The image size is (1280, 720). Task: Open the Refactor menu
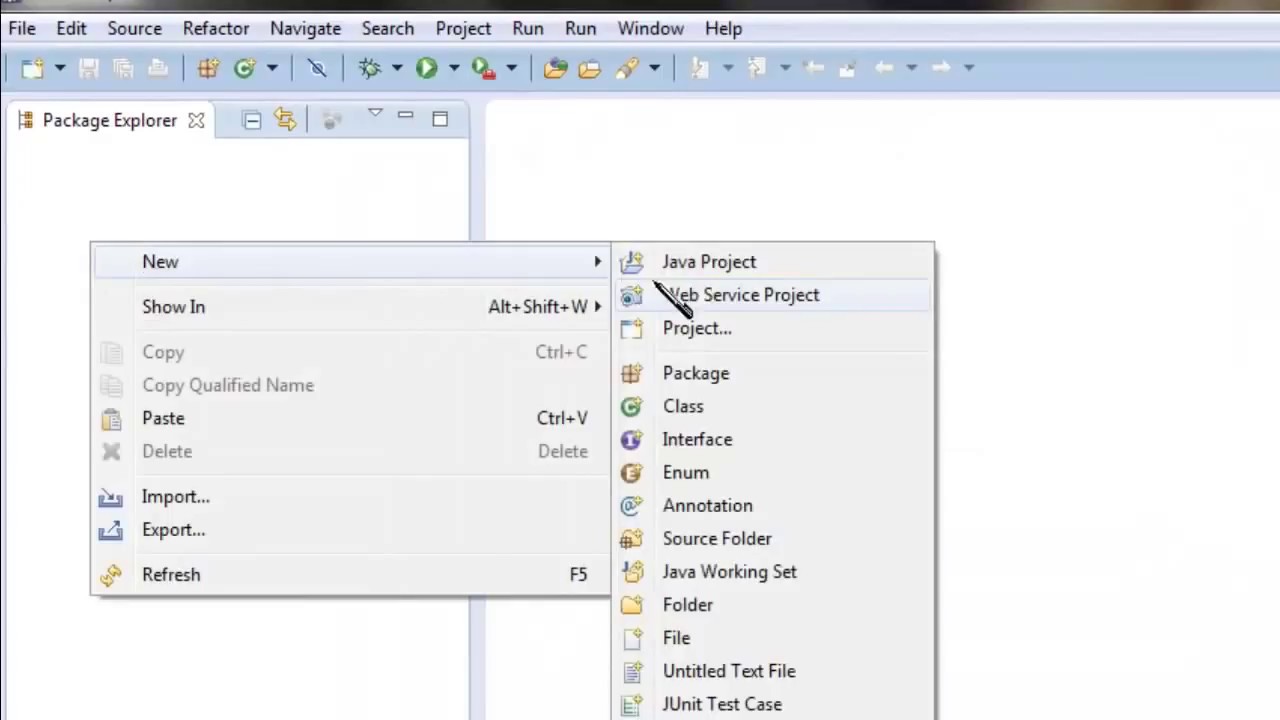click(x=216, y=28)
